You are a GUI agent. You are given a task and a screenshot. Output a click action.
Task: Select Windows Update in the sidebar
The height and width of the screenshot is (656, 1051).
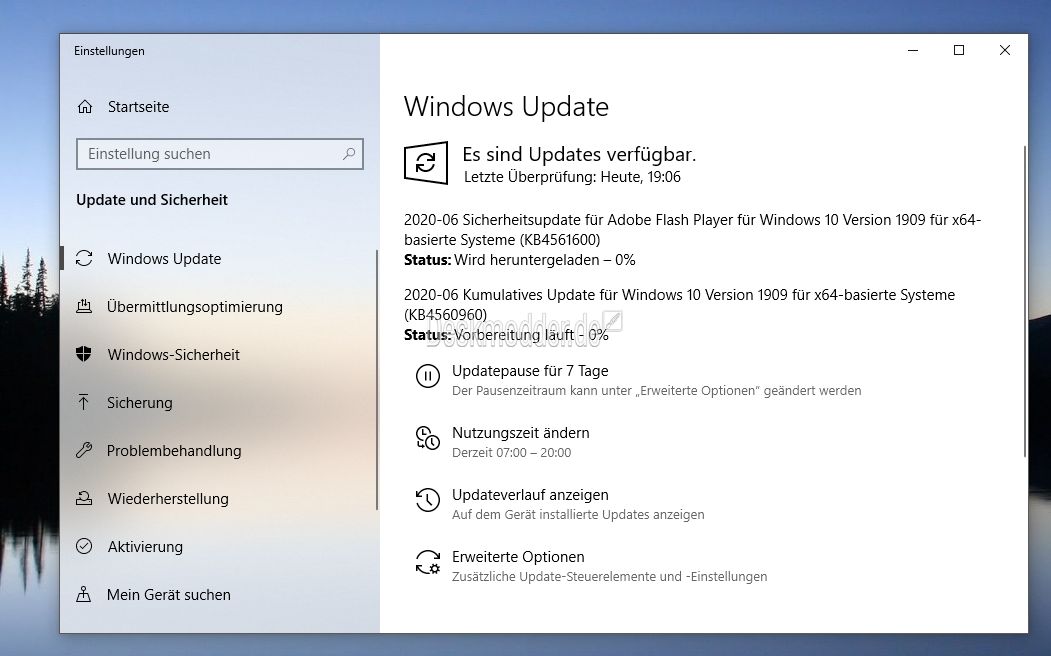(x=164, y=259)
